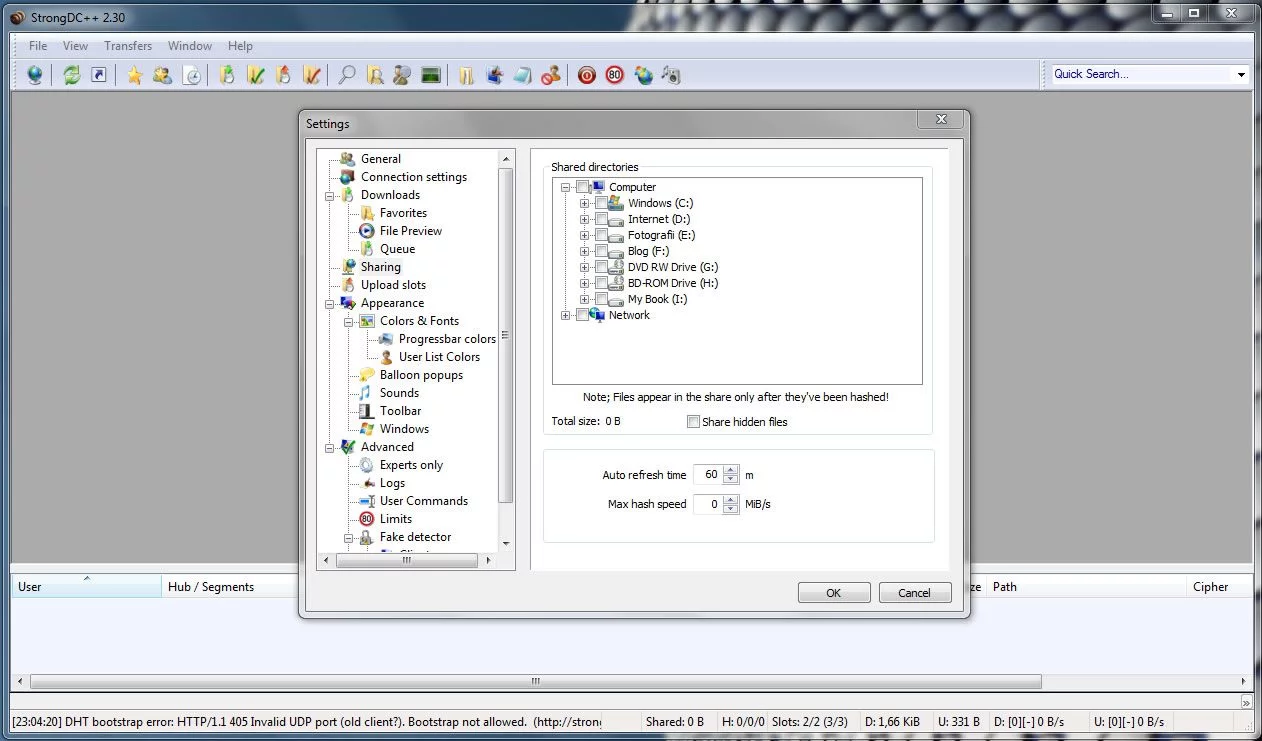Click Cancel in the Settings dialog
The width and height of the screenshot is (1262, 741).
(914, 593)
